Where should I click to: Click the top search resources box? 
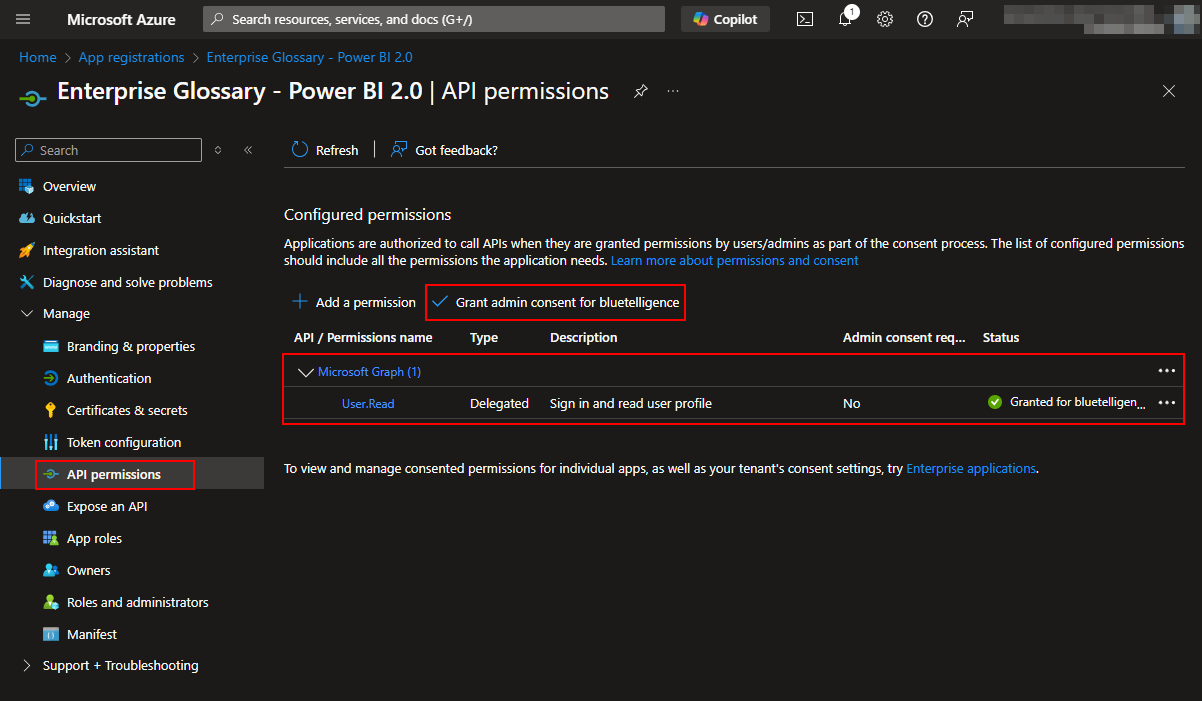pyautogui.click(x=434, y=19)
